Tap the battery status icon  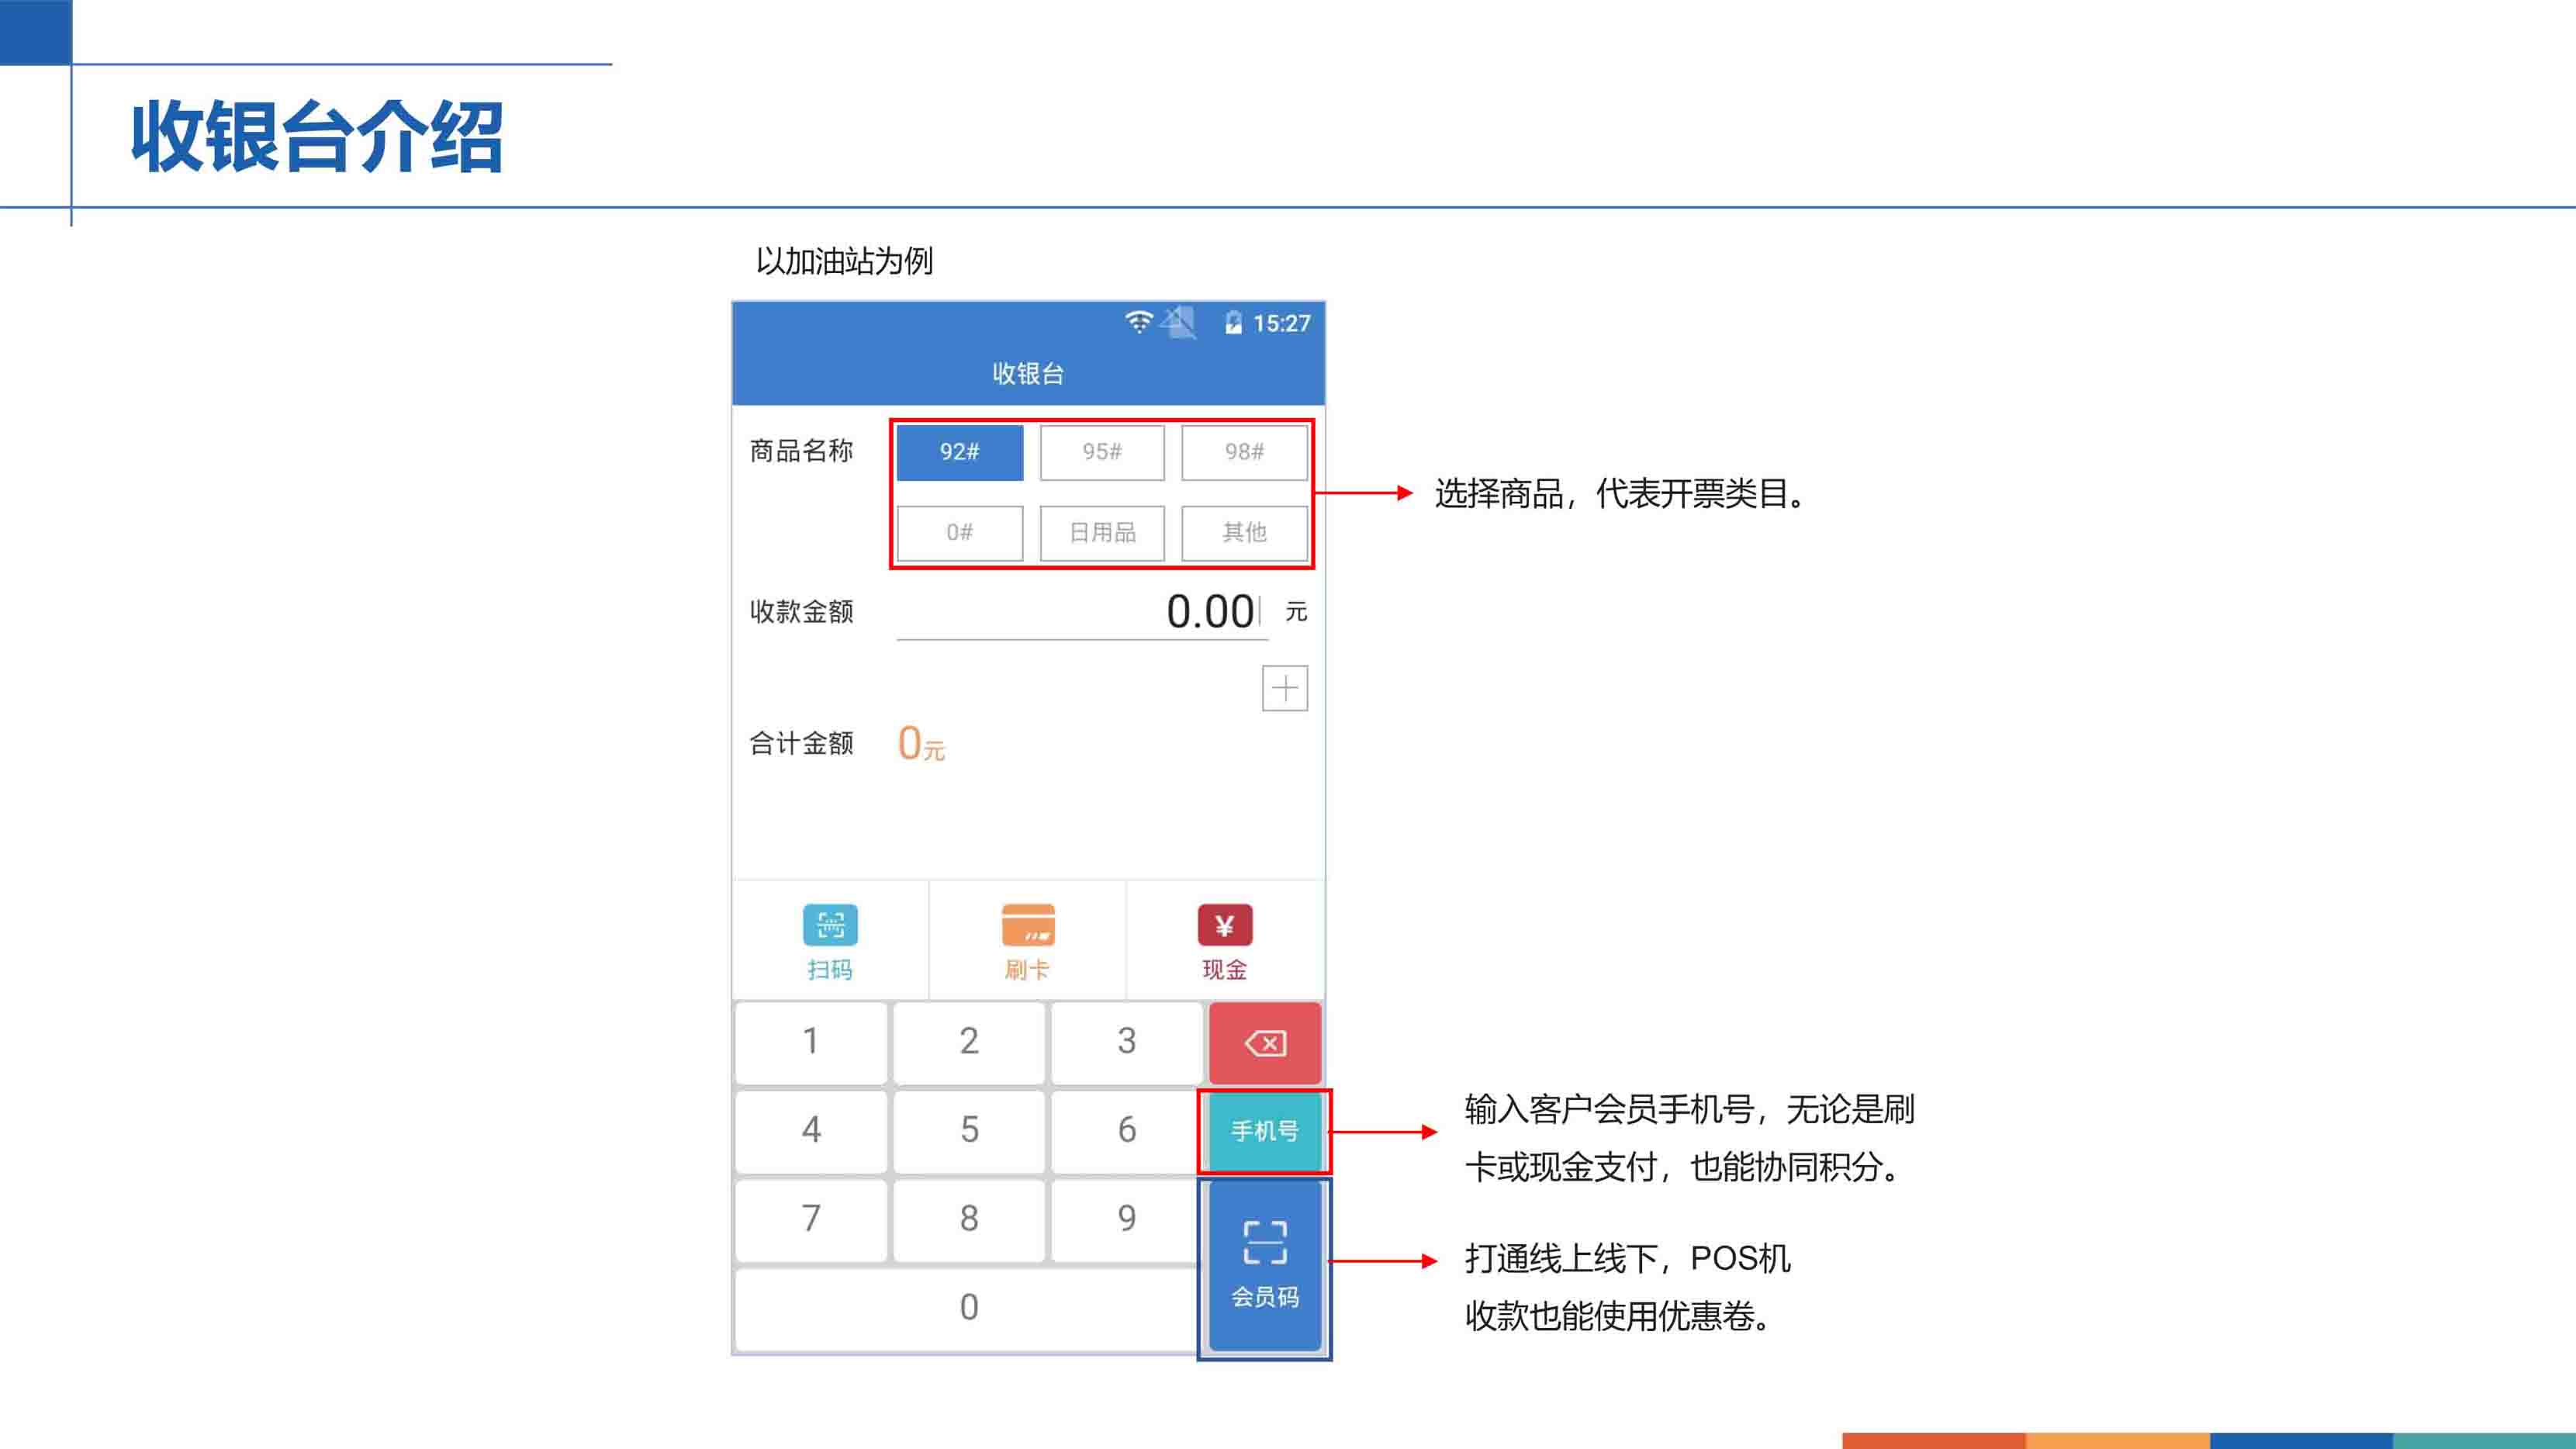[x=1233, y=323]
